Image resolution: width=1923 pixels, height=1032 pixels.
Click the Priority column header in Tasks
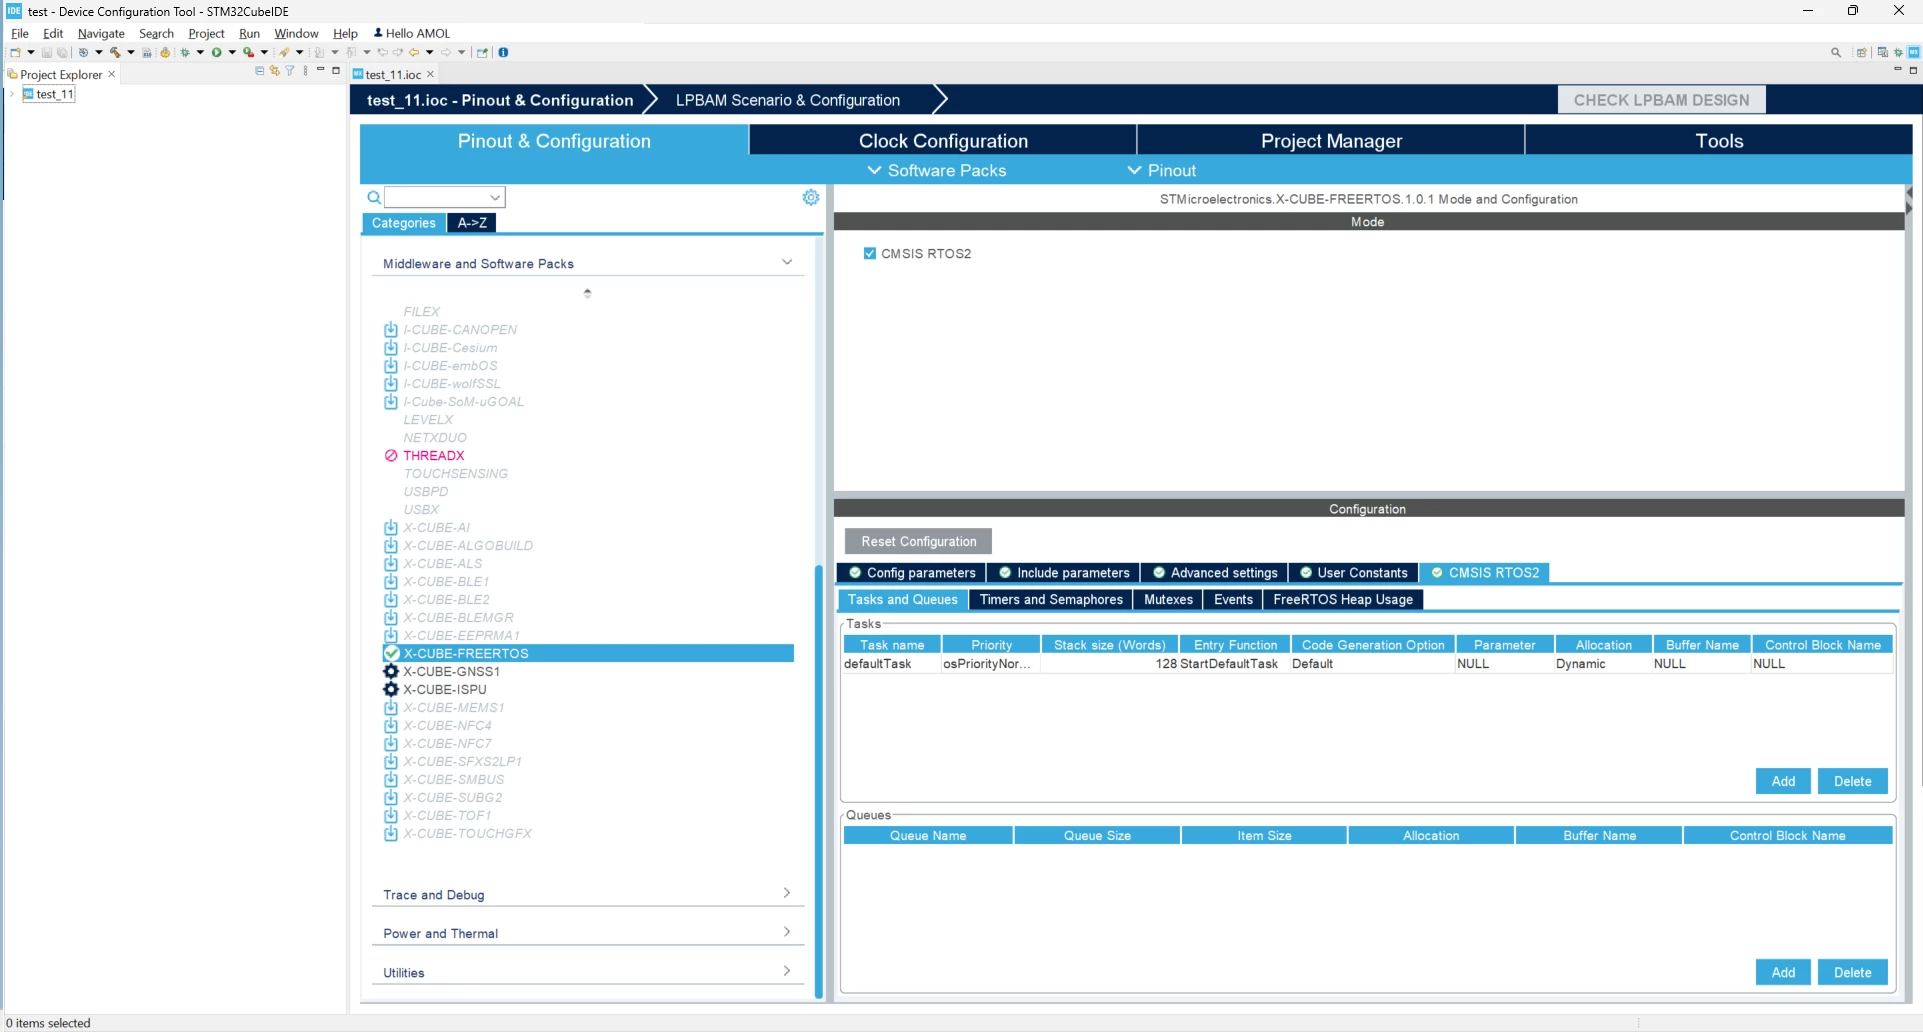coord(991,645)
